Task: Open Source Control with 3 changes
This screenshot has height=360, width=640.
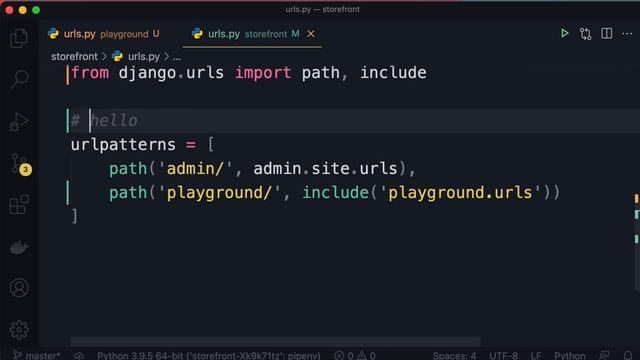Action: pos(20,164)
